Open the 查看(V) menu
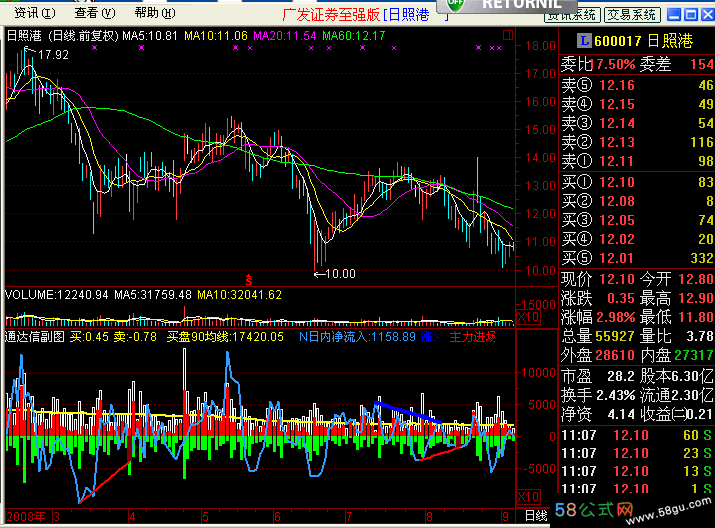Screen dimensions: 715x528 [95, 13]
